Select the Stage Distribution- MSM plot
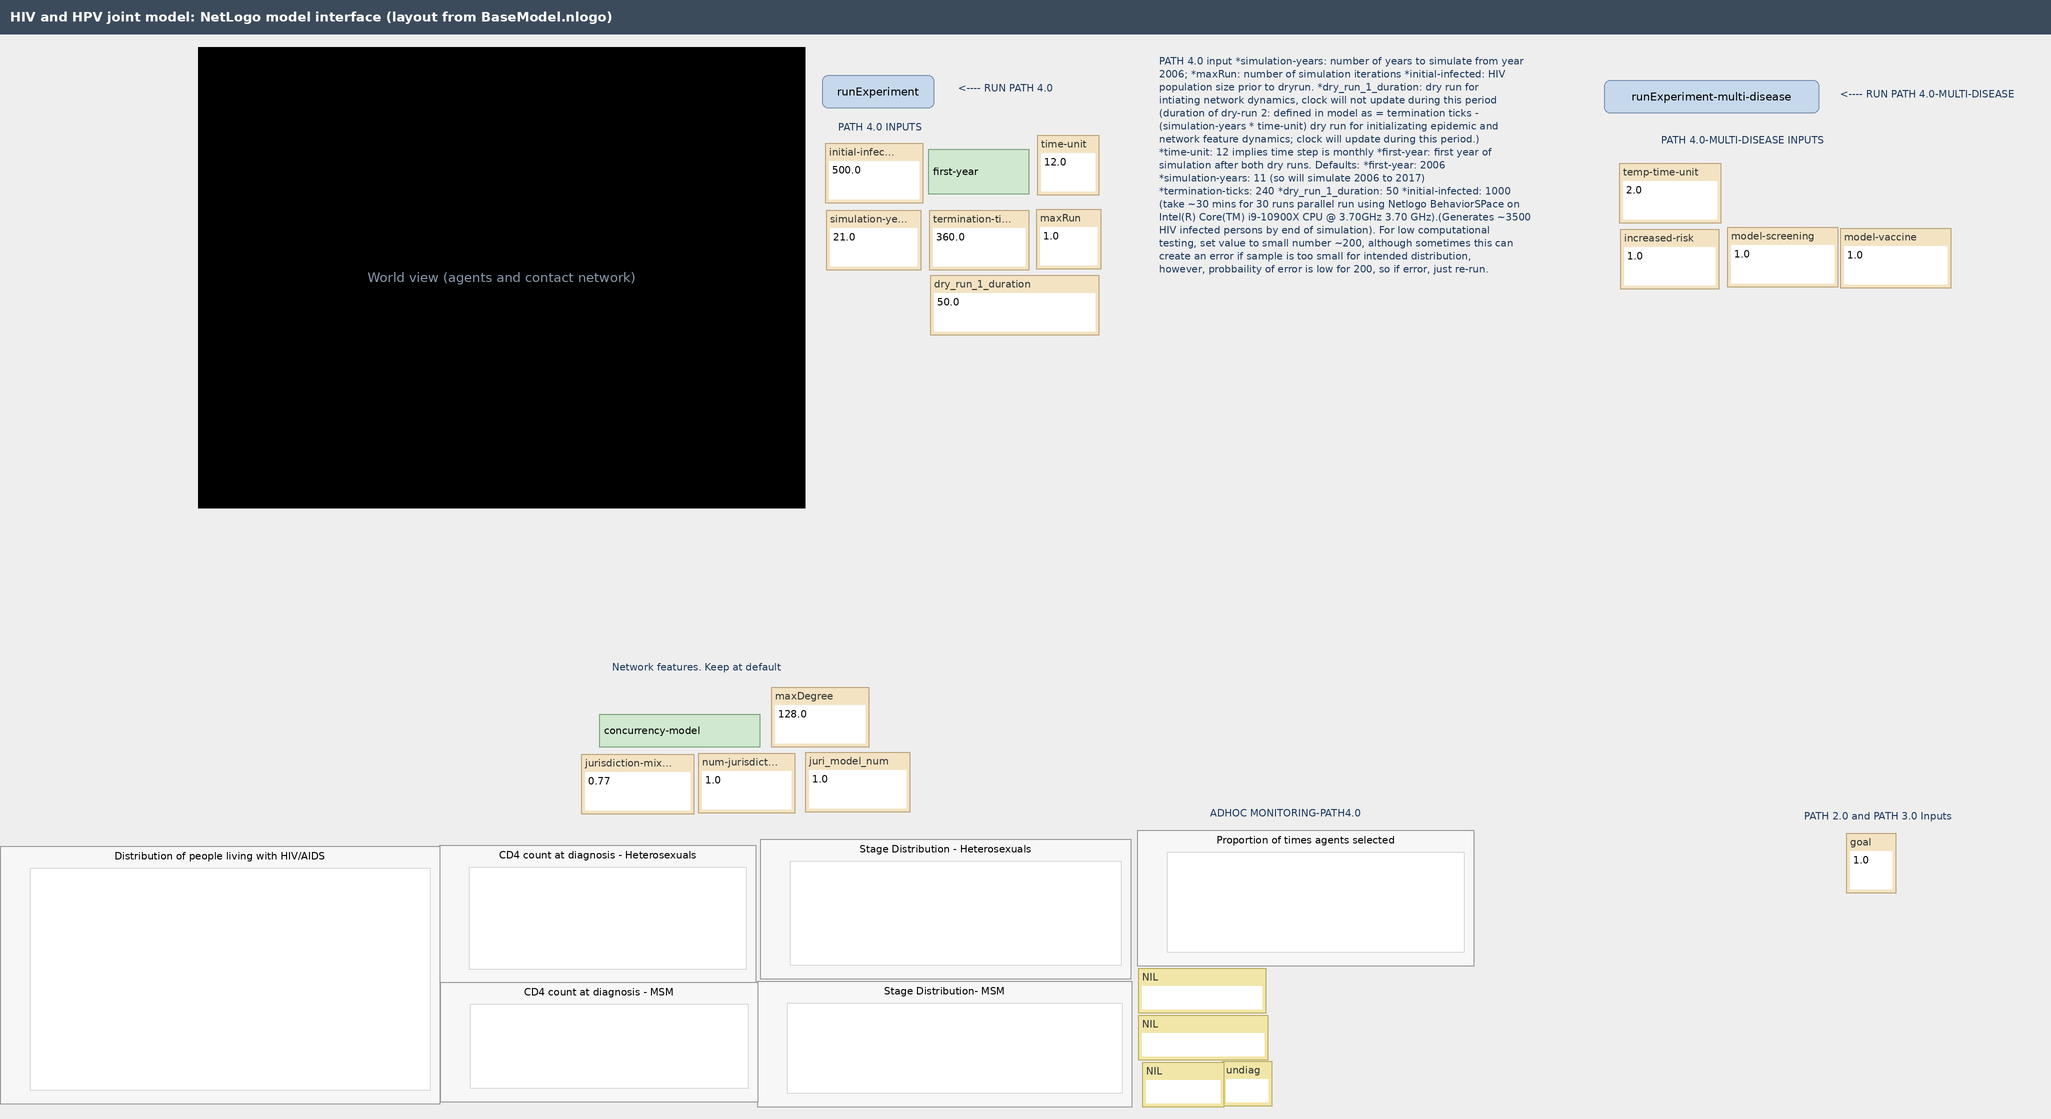This screenshot has height=1119, width=2051. [944, 1044]
